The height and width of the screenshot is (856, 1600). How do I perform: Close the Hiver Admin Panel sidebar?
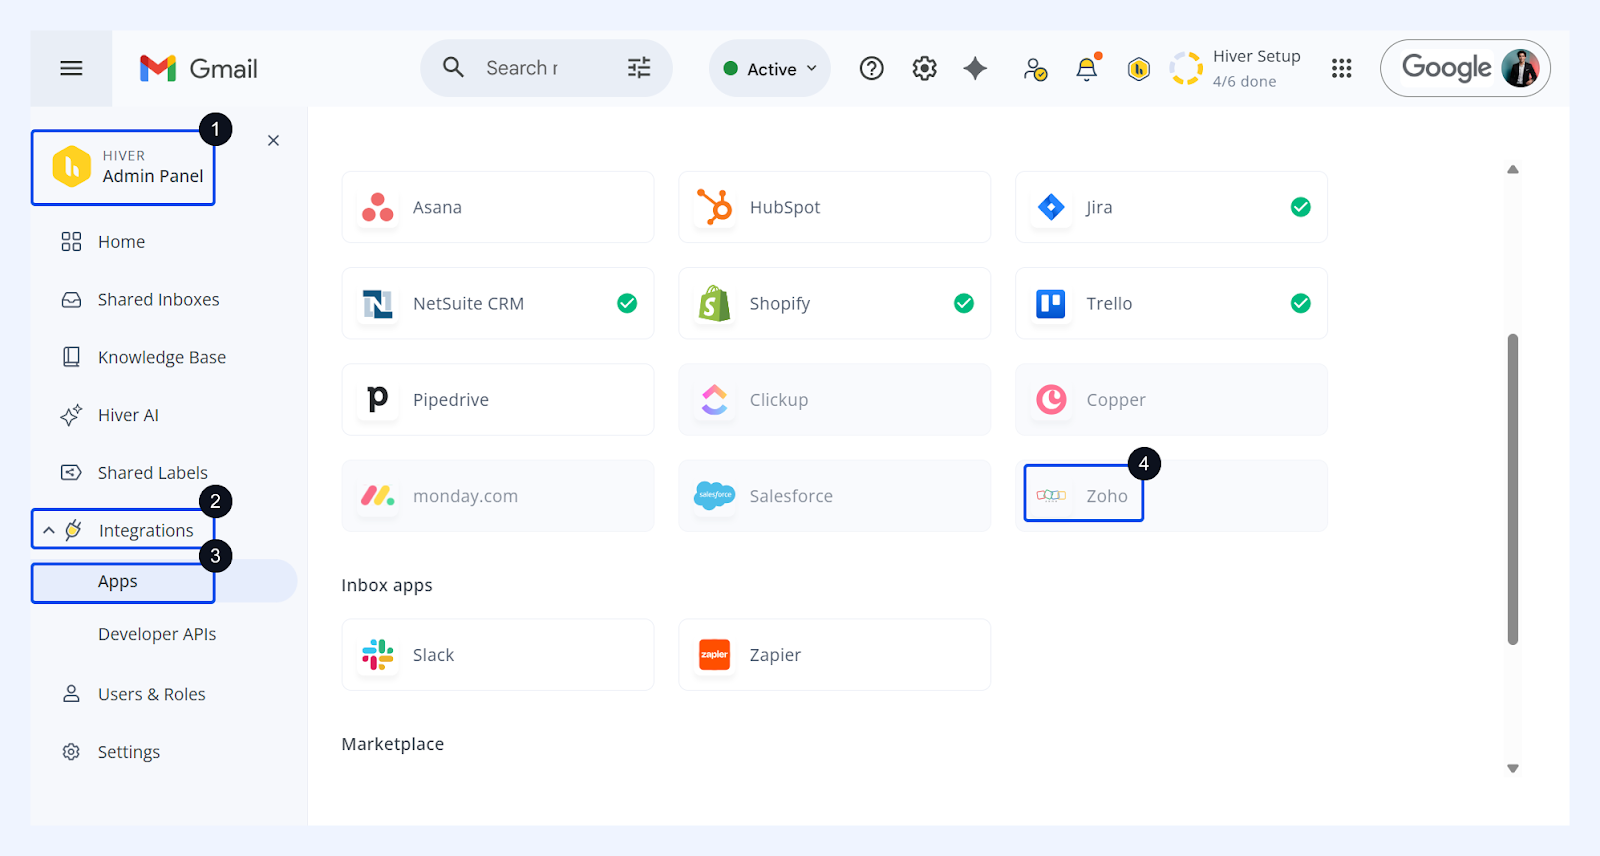(x=273, y=141)
